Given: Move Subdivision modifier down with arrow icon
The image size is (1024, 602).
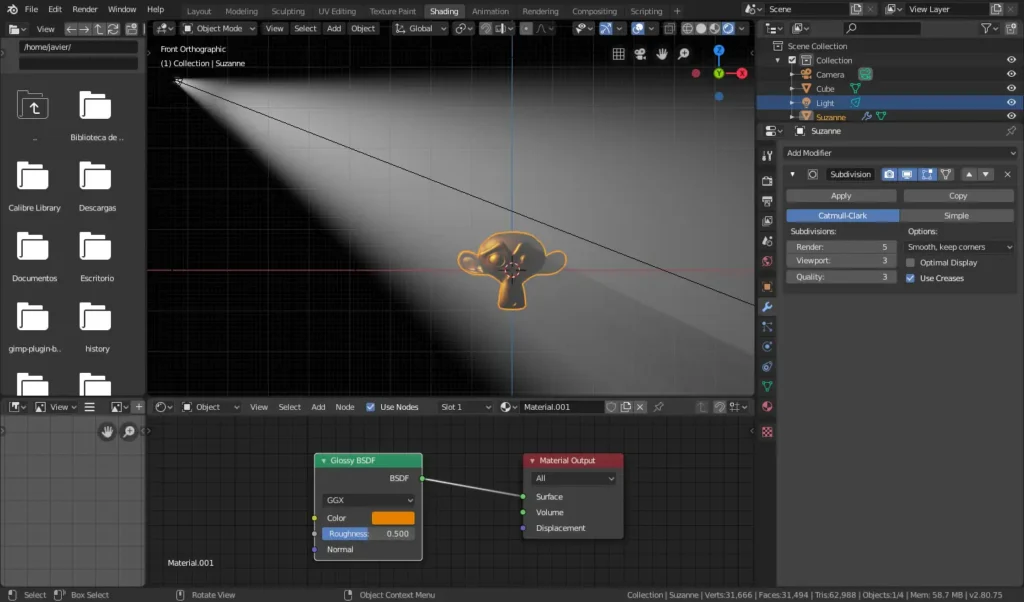Looking at the screenshot, I should 986,174.
